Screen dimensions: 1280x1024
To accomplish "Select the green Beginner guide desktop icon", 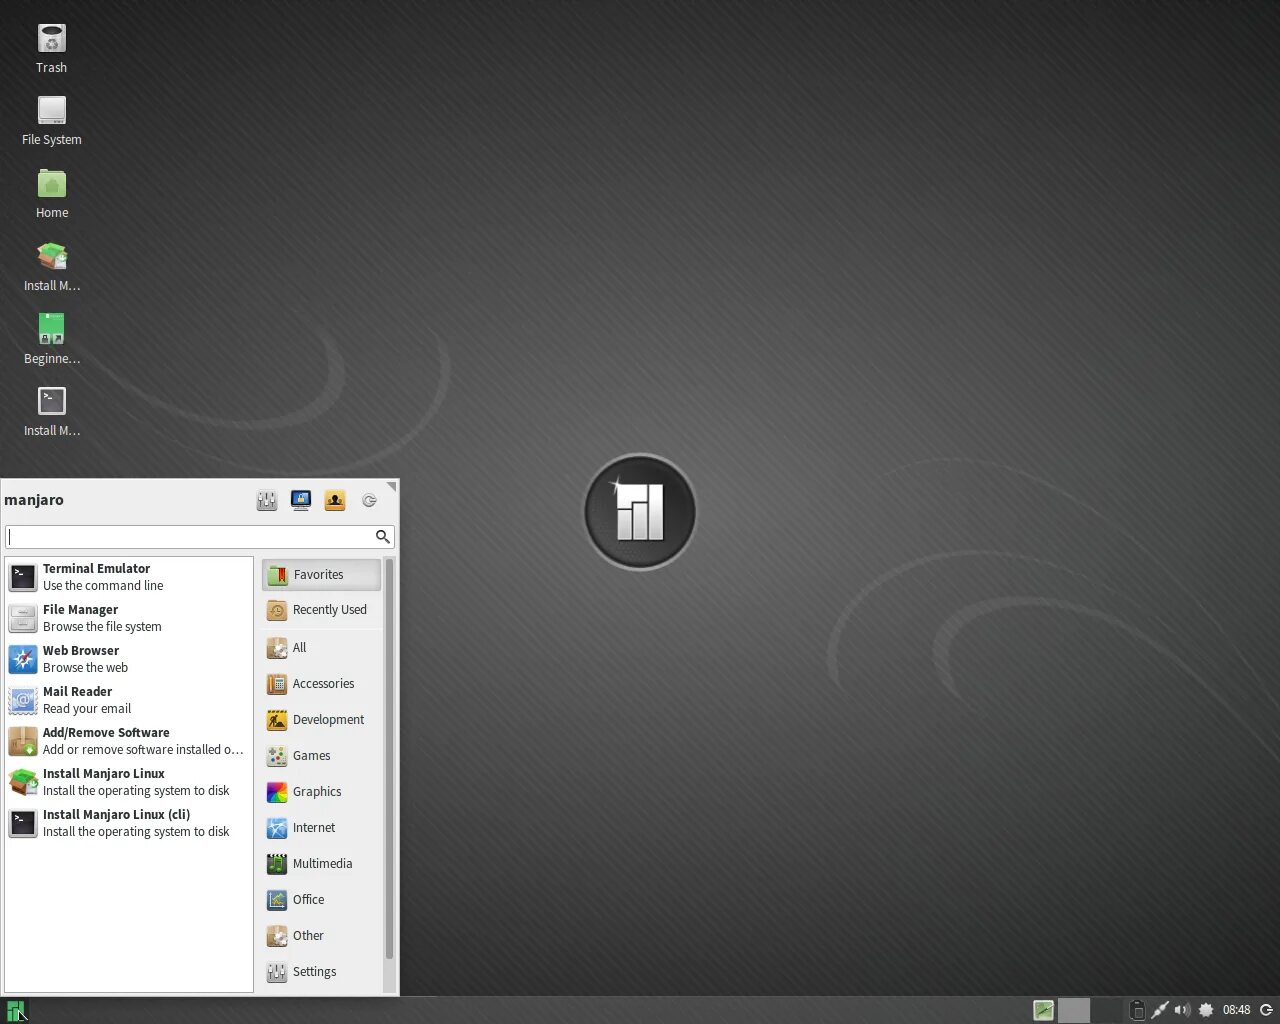I will [51, 339].
